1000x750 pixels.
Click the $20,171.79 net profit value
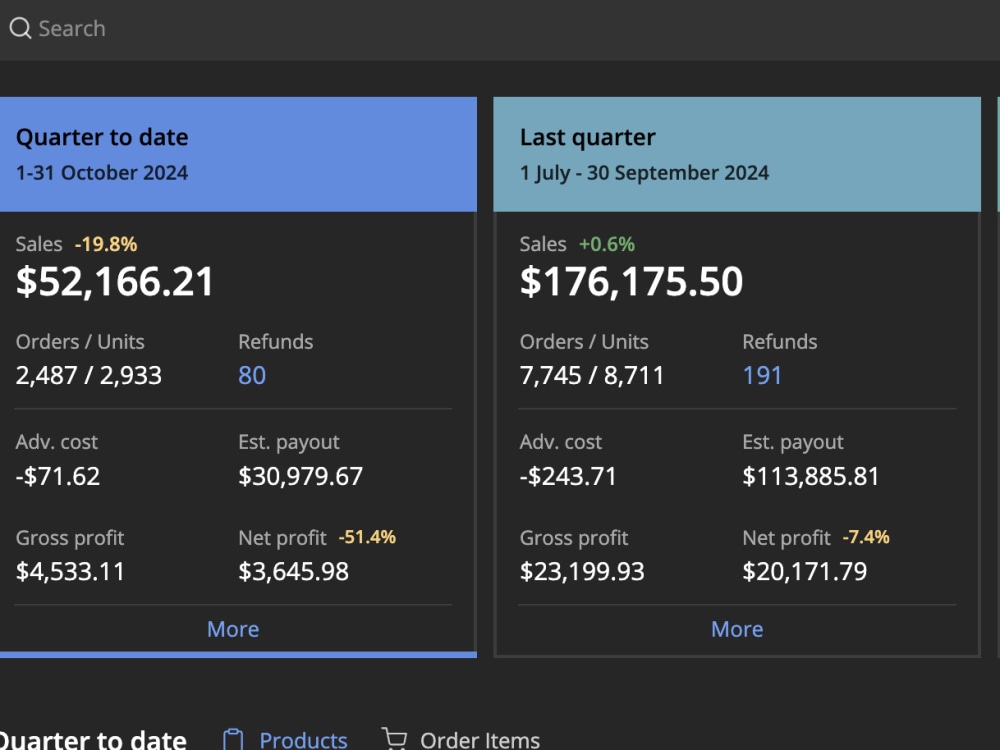coord(805,571)
